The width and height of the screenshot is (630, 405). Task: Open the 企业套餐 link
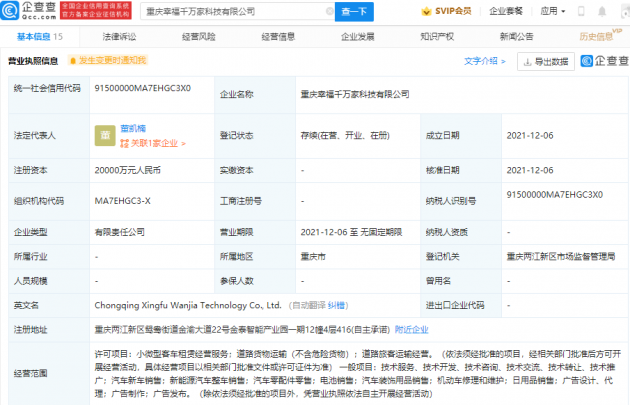(x=506, y=11)
